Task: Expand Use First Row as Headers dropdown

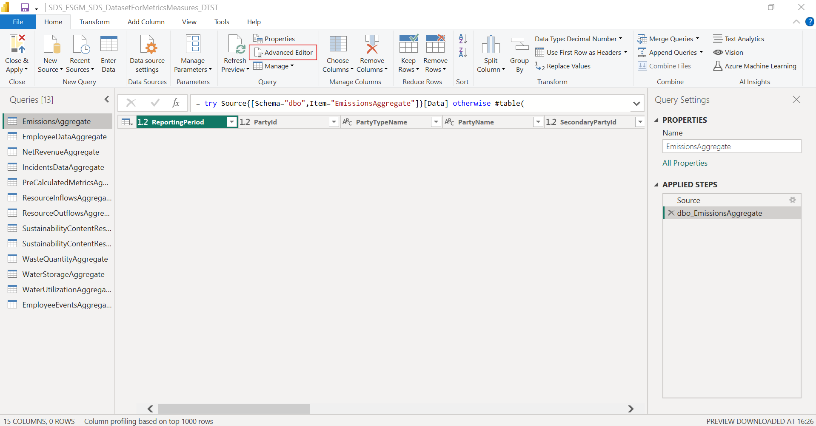Action: [x=626, y=53]
